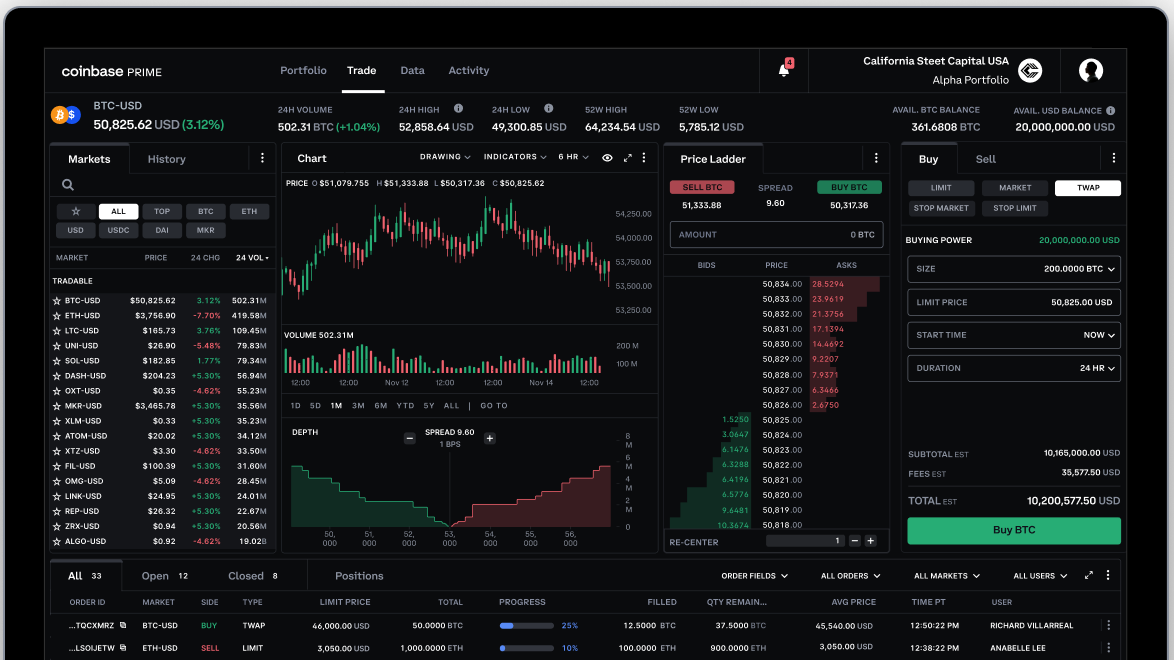The width and height of the screenshot is (1174, 660).
Task: Open START TIME dropdown
Action: pos(1098,335)
